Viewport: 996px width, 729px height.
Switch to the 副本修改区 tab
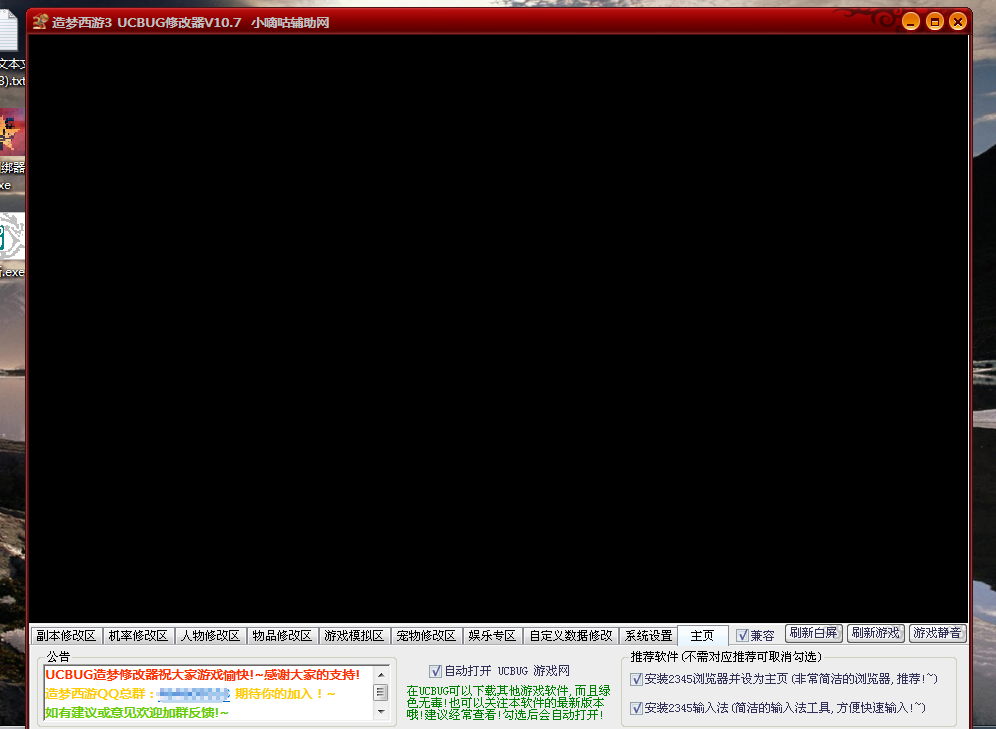coord(66,636)
